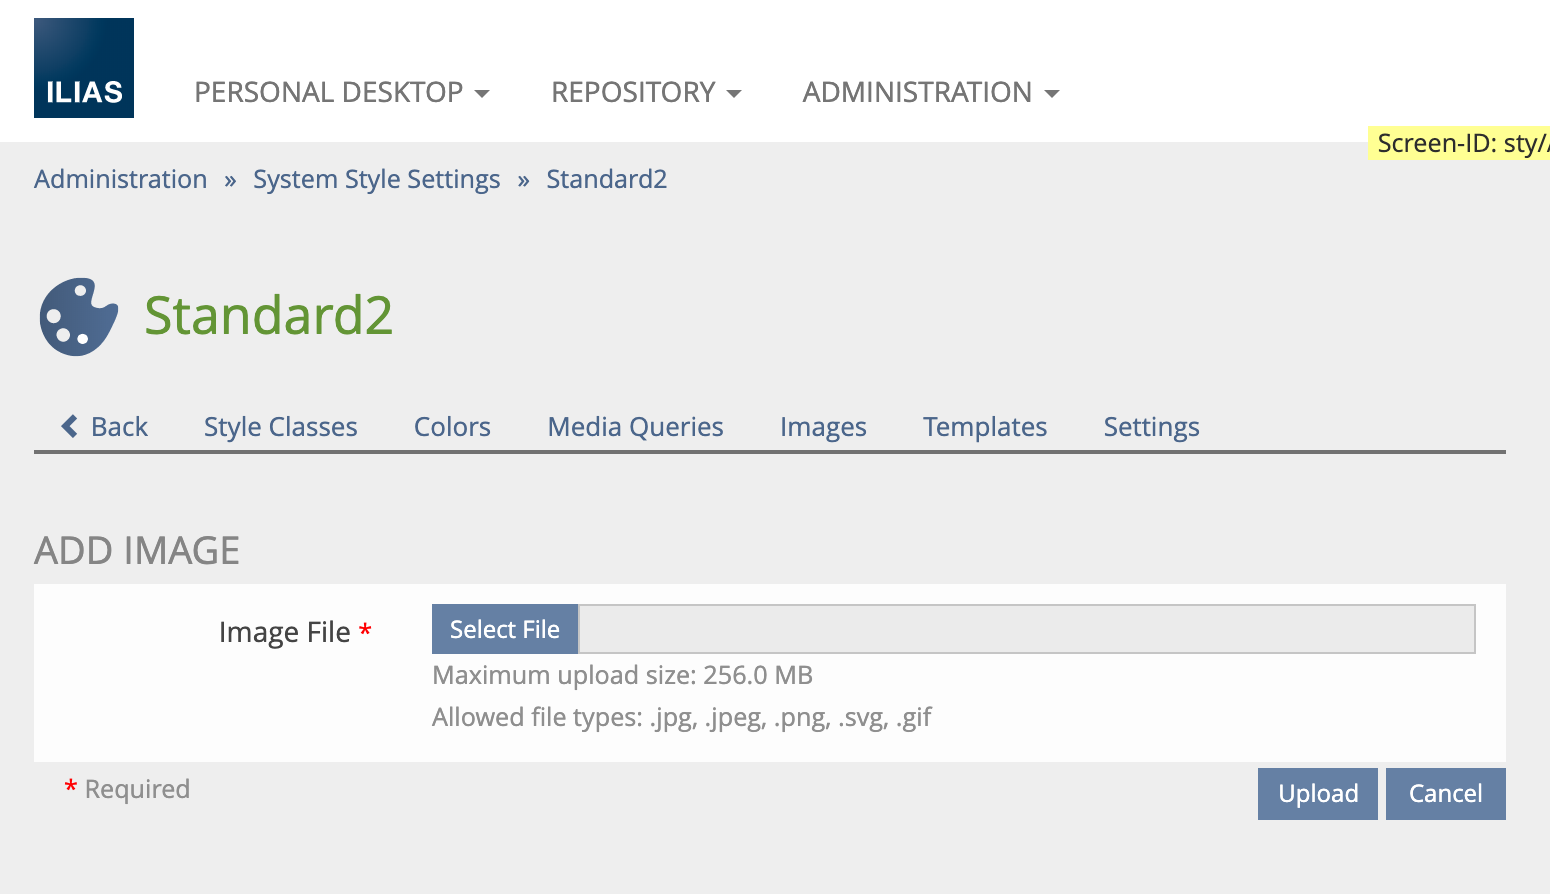The image size is (1550, 894).
Task: Expand the Personal Desktop dropdown menu
Action: (x=341, y=92)
